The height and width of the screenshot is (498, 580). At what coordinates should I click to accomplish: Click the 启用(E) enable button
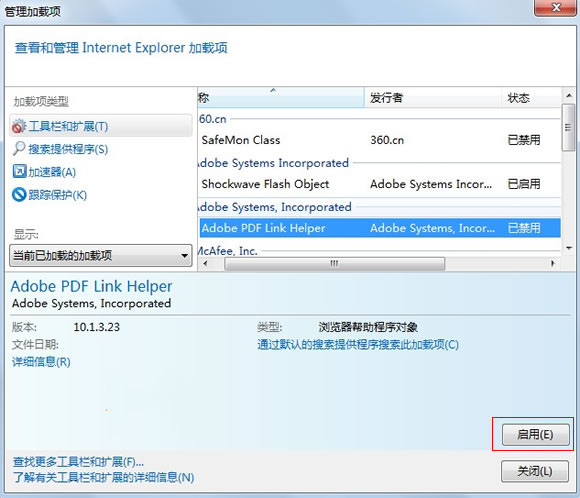(535, 434)
